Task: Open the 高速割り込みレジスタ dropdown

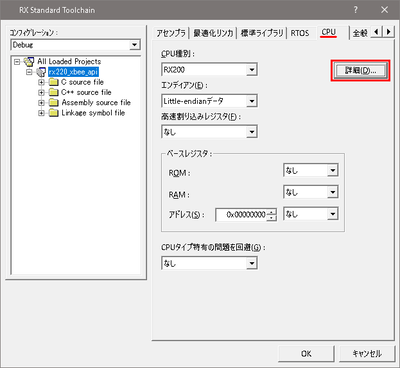Action: pos(252,132)
